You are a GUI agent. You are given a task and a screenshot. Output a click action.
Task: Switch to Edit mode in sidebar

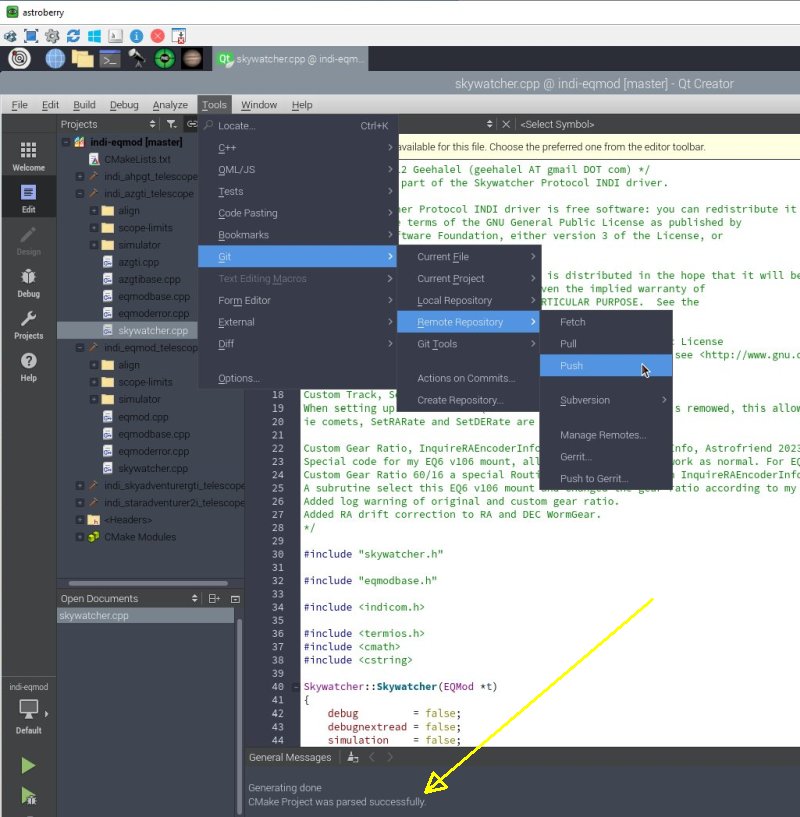28,199
